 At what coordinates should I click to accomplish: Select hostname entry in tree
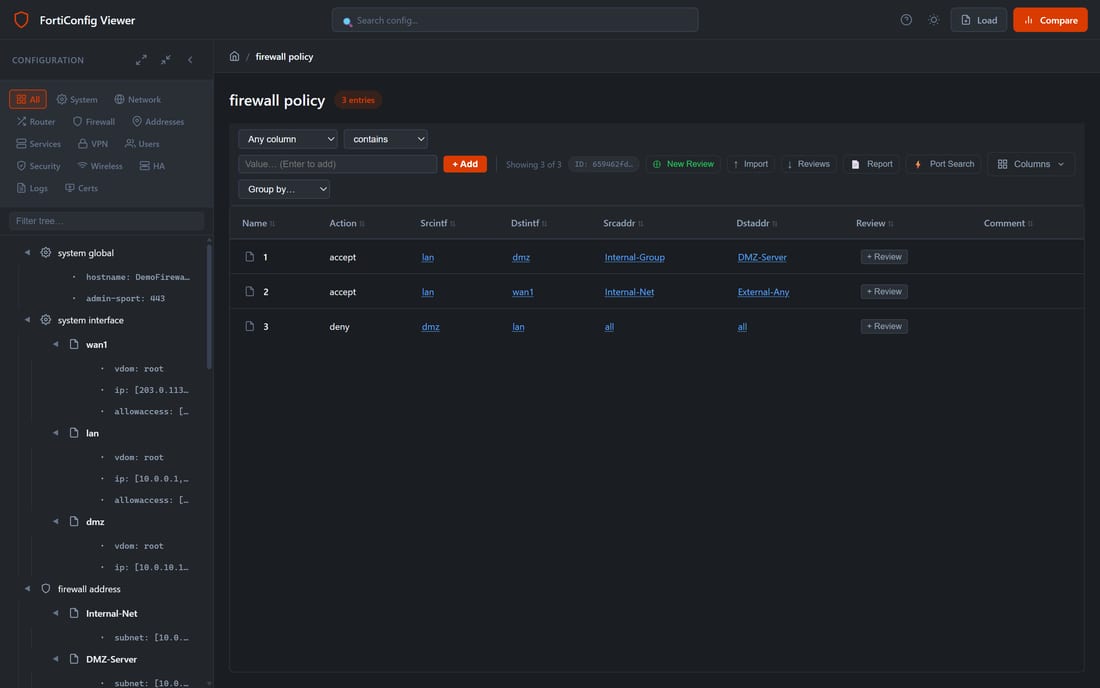[x=138, y=277]
